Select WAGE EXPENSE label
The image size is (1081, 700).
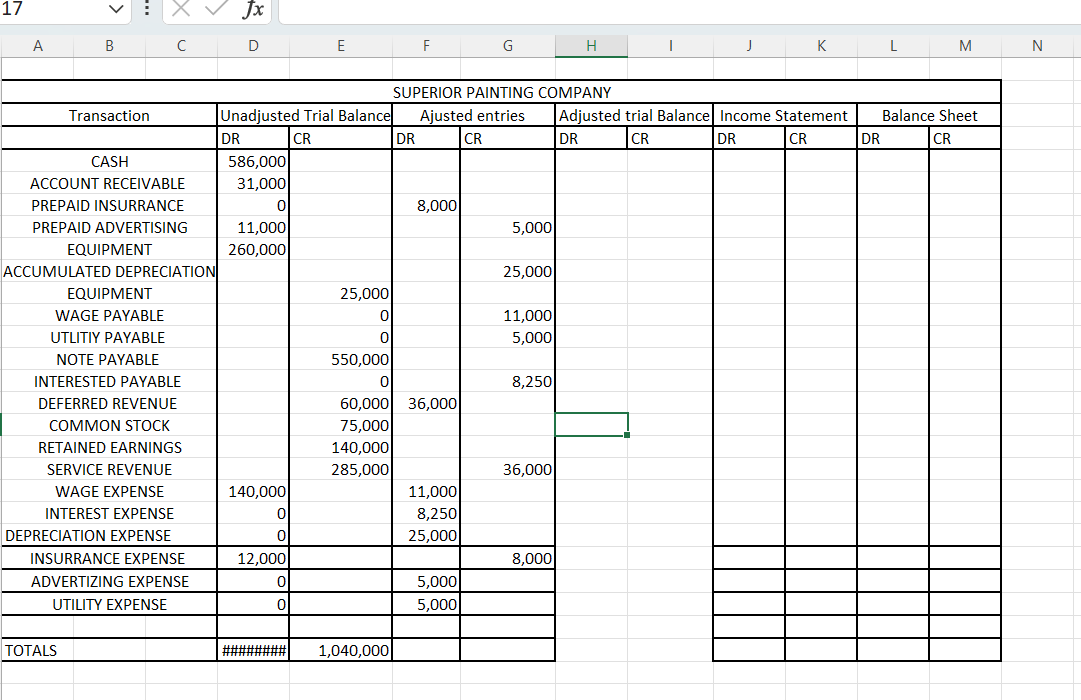point(110,492)
